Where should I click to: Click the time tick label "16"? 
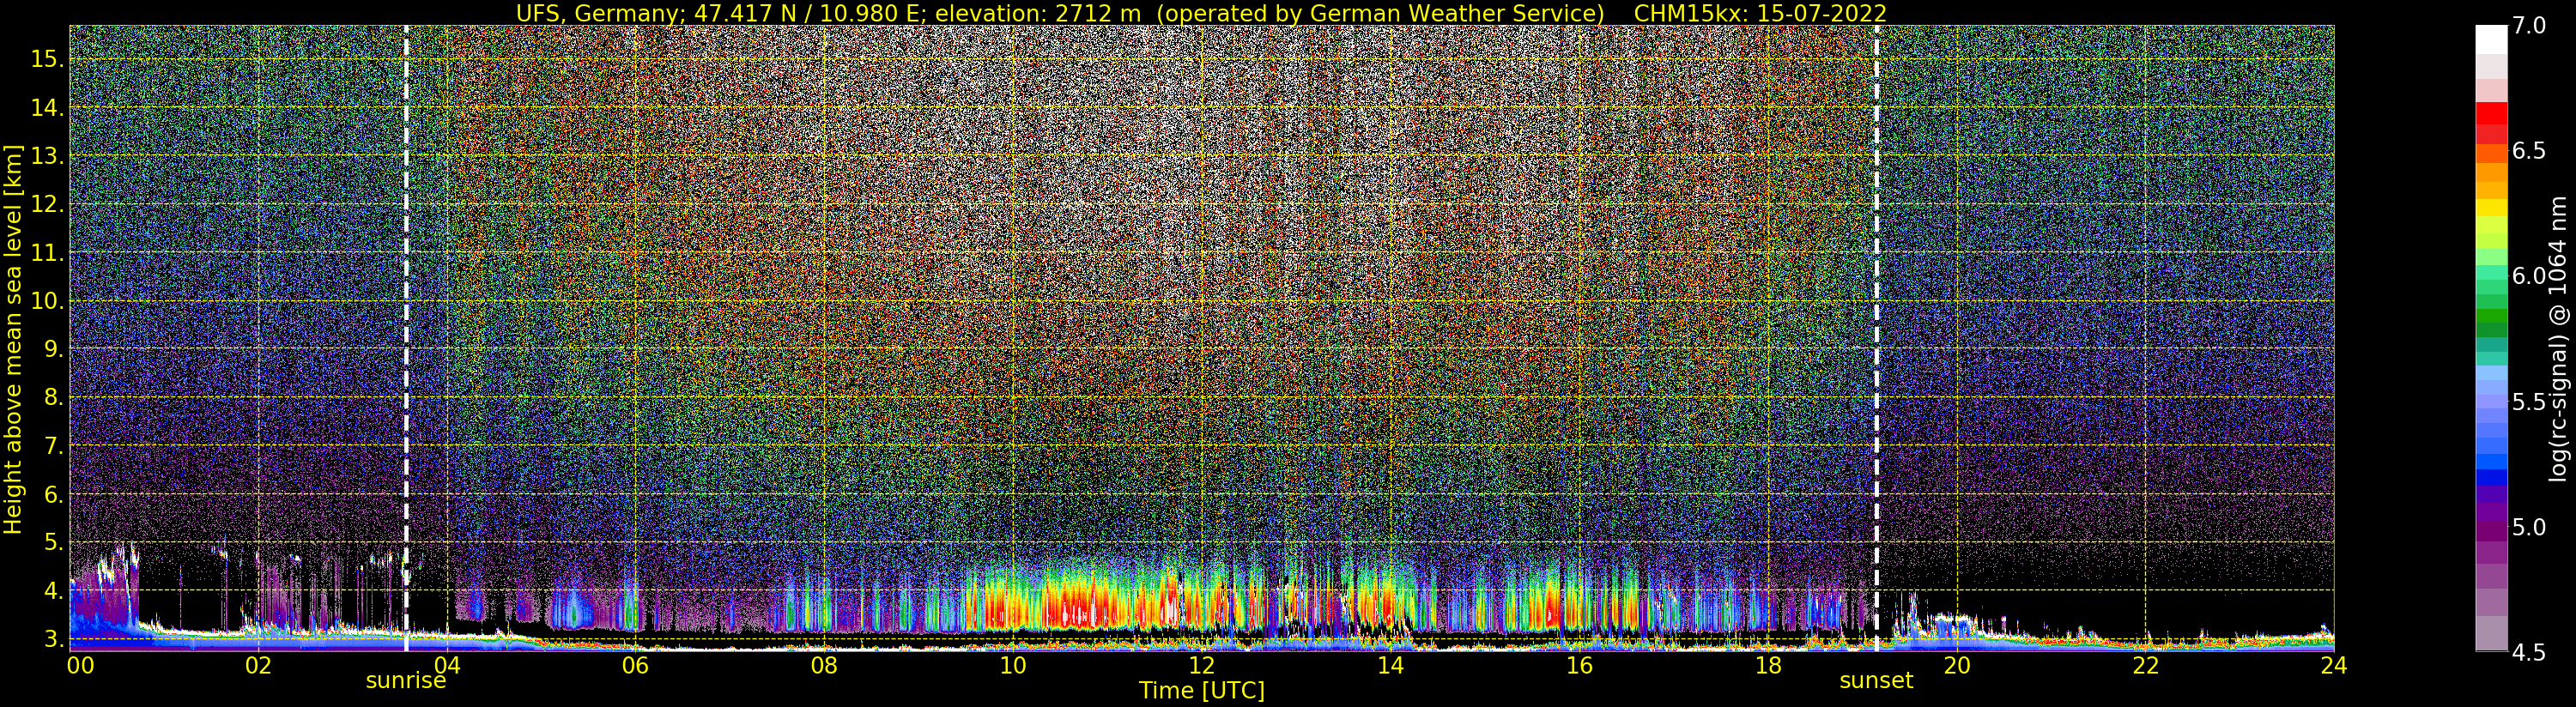pos(1579,665)
